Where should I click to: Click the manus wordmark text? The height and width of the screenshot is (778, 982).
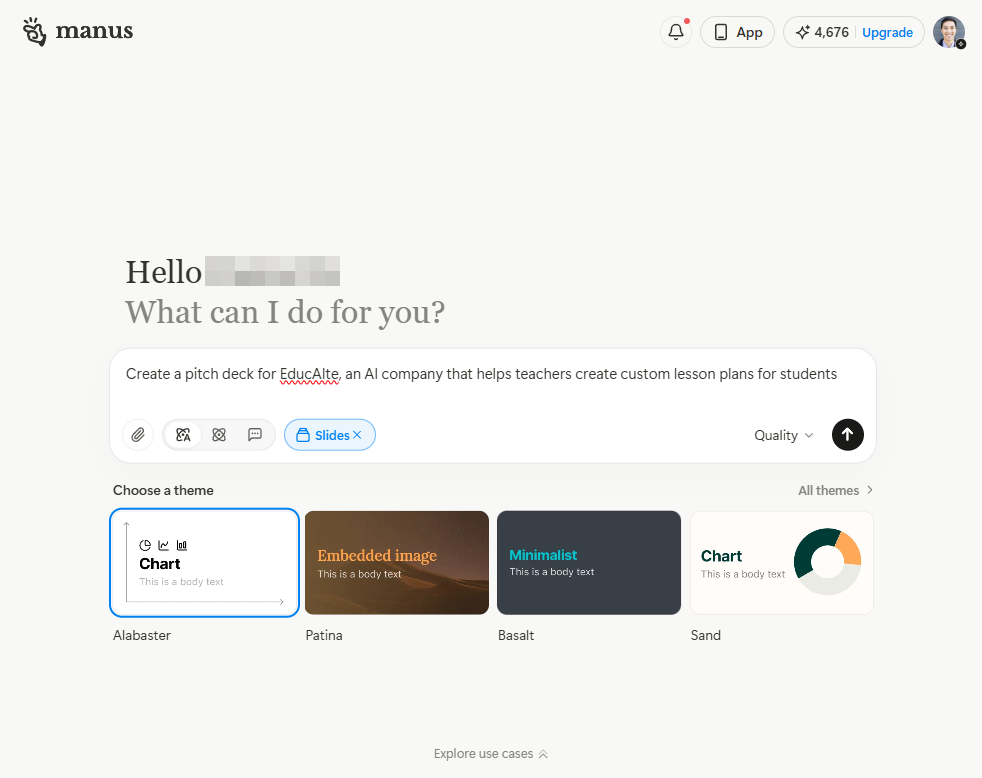[x=94, y=31]
